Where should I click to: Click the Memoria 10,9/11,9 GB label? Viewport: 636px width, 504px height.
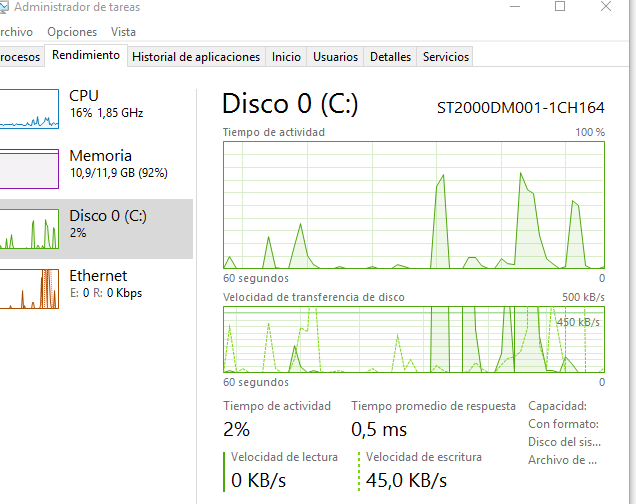[x=118, y=164]
